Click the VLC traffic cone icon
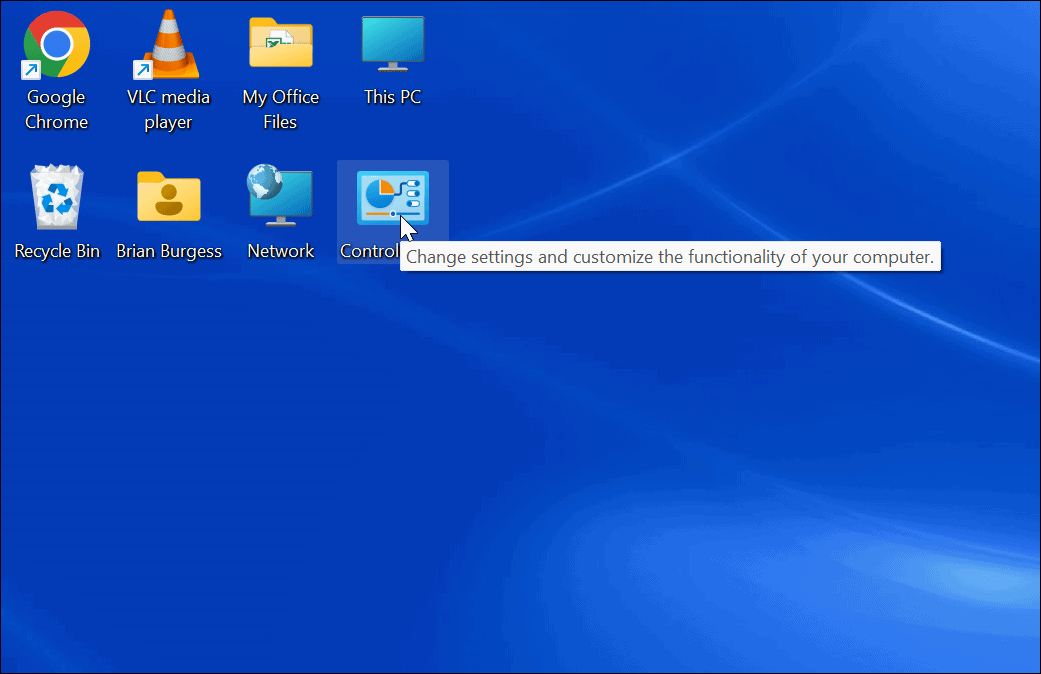 (x=168, y=44)
